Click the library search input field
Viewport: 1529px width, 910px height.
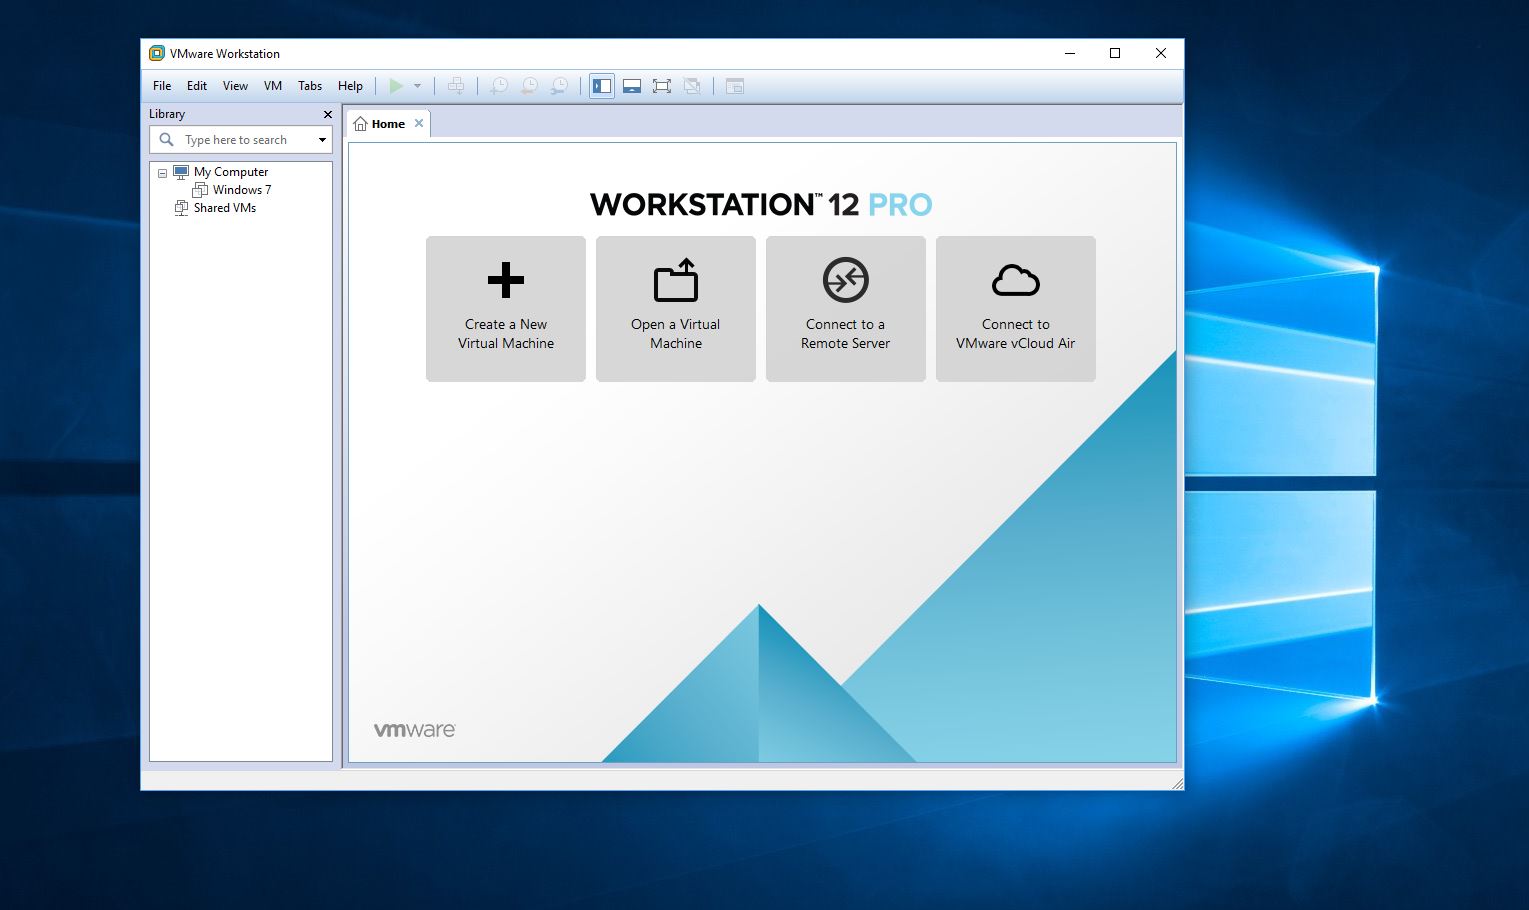(245, 140)
